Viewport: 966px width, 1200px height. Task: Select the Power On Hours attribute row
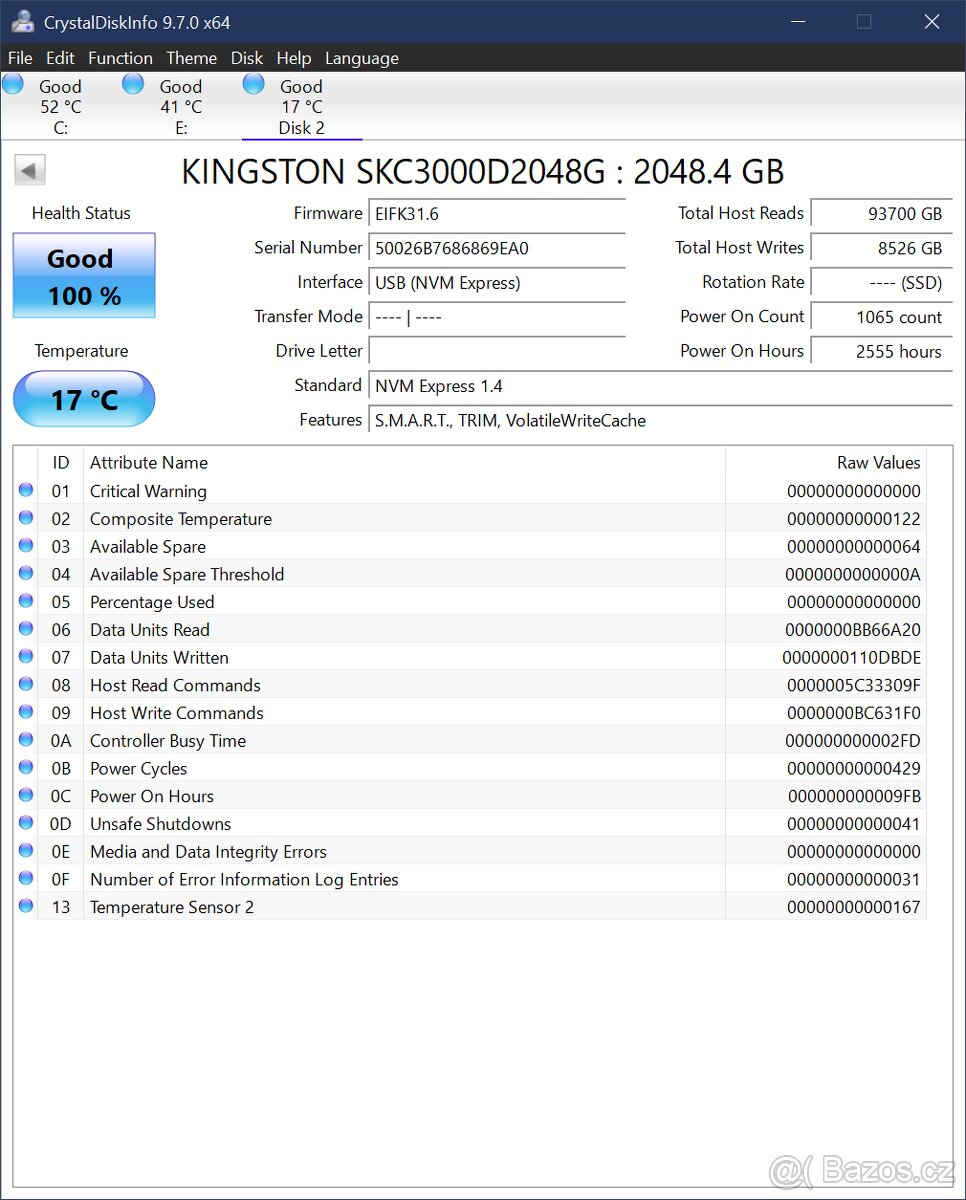click(400, 796)
